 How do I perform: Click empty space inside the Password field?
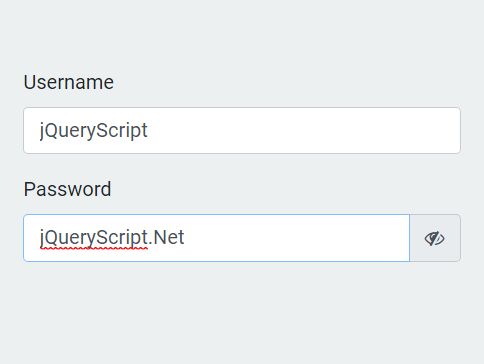coord(297,238)
